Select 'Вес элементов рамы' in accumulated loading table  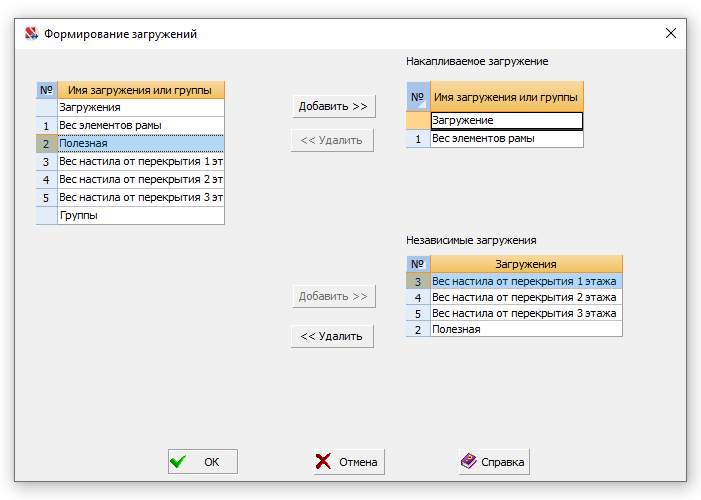tap(507, 139)
